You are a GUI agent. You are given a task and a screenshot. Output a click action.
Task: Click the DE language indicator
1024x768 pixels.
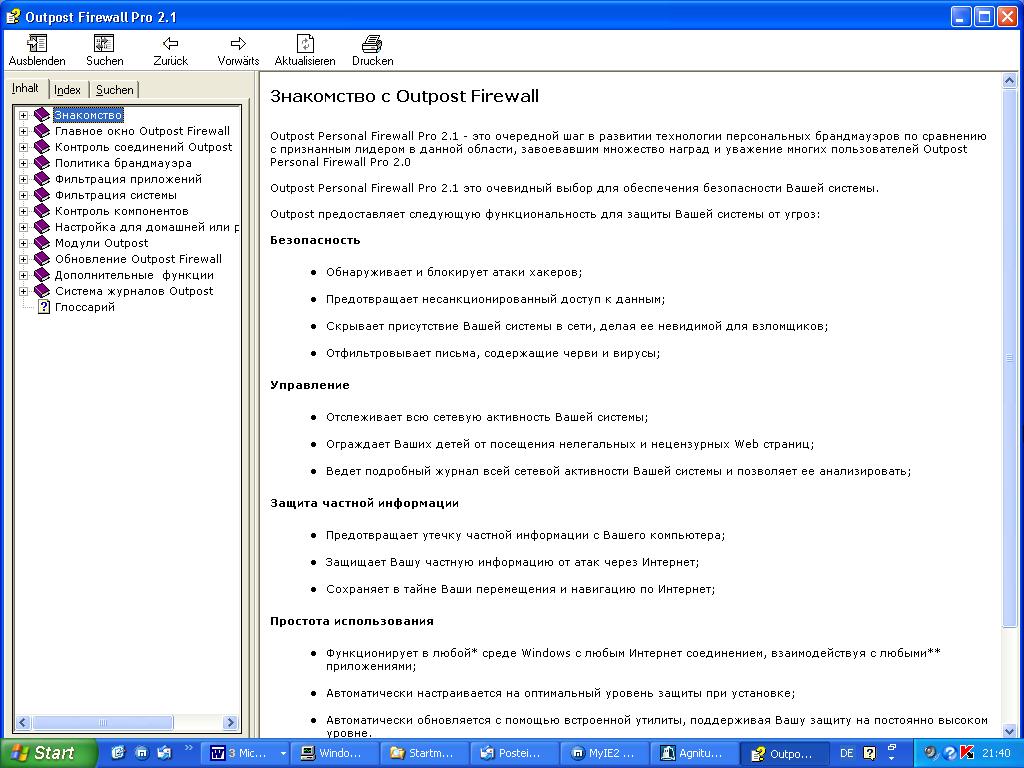pos(846,753)
